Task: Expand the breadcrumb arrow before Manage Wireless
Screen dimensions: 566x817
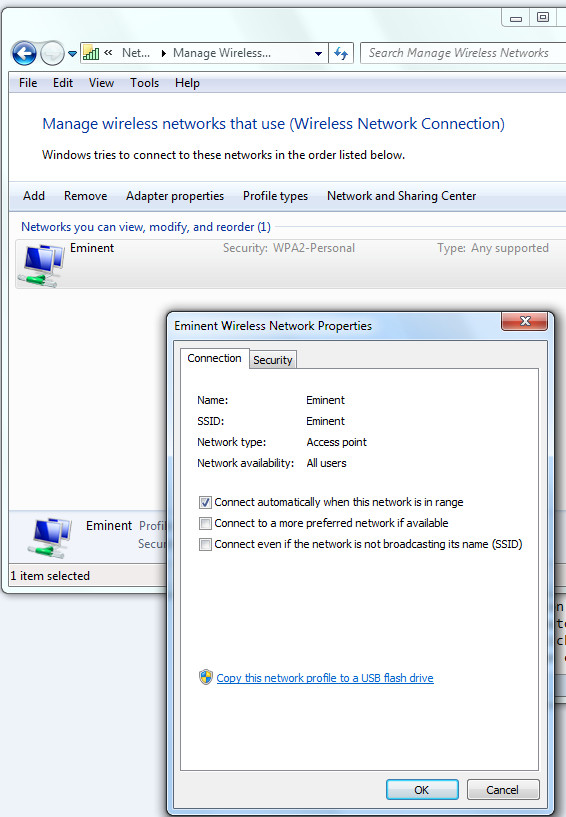Action: coord(164,53)
